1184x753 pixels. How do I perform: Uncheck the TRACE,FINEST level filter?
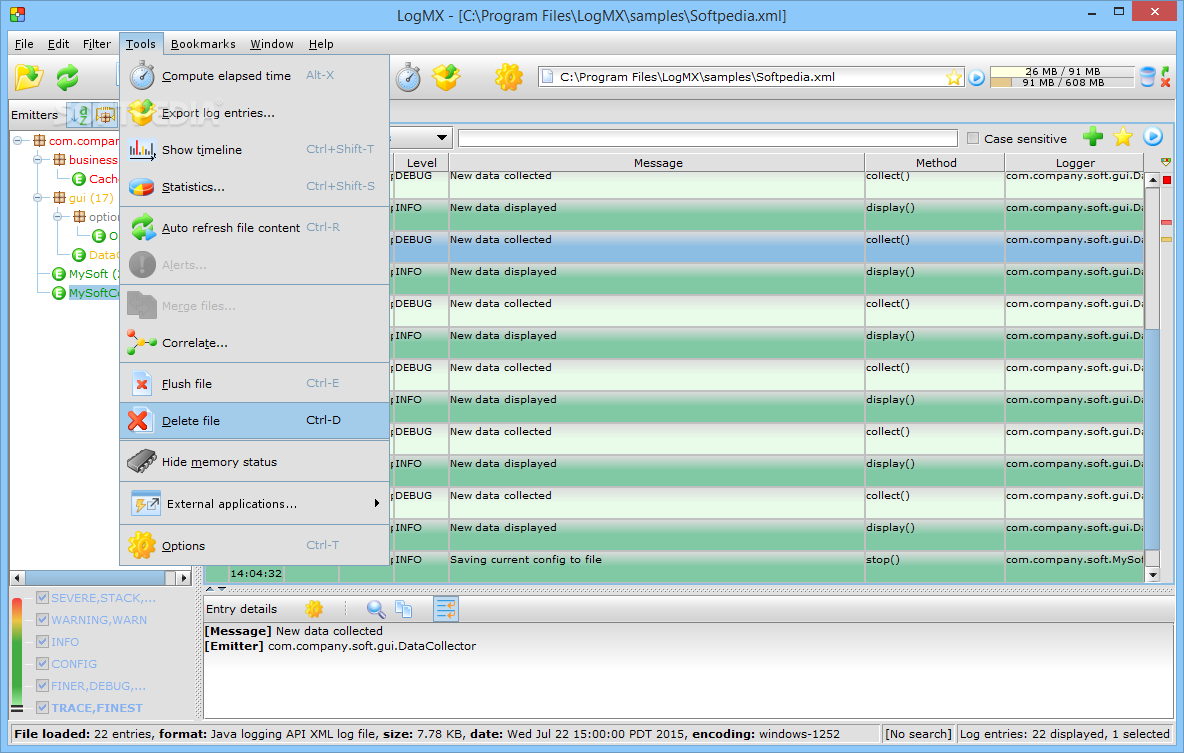42,707
